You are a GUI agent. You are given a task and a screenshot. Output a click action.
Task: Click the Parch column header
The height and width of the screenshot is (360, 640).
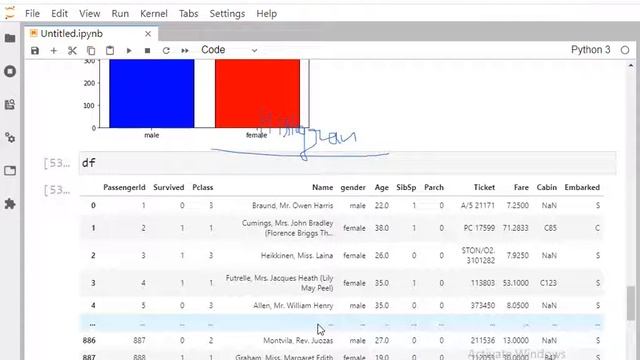coord(434,187)
